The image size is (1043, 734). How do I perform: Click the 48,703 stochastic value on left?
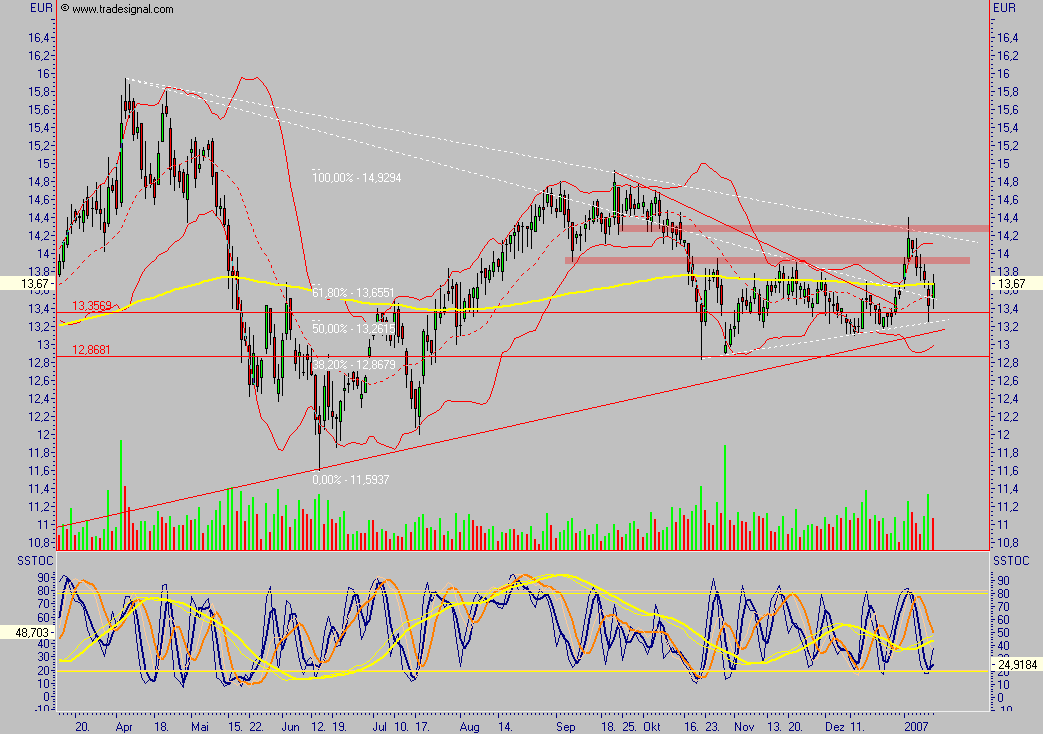click(27, 634)
